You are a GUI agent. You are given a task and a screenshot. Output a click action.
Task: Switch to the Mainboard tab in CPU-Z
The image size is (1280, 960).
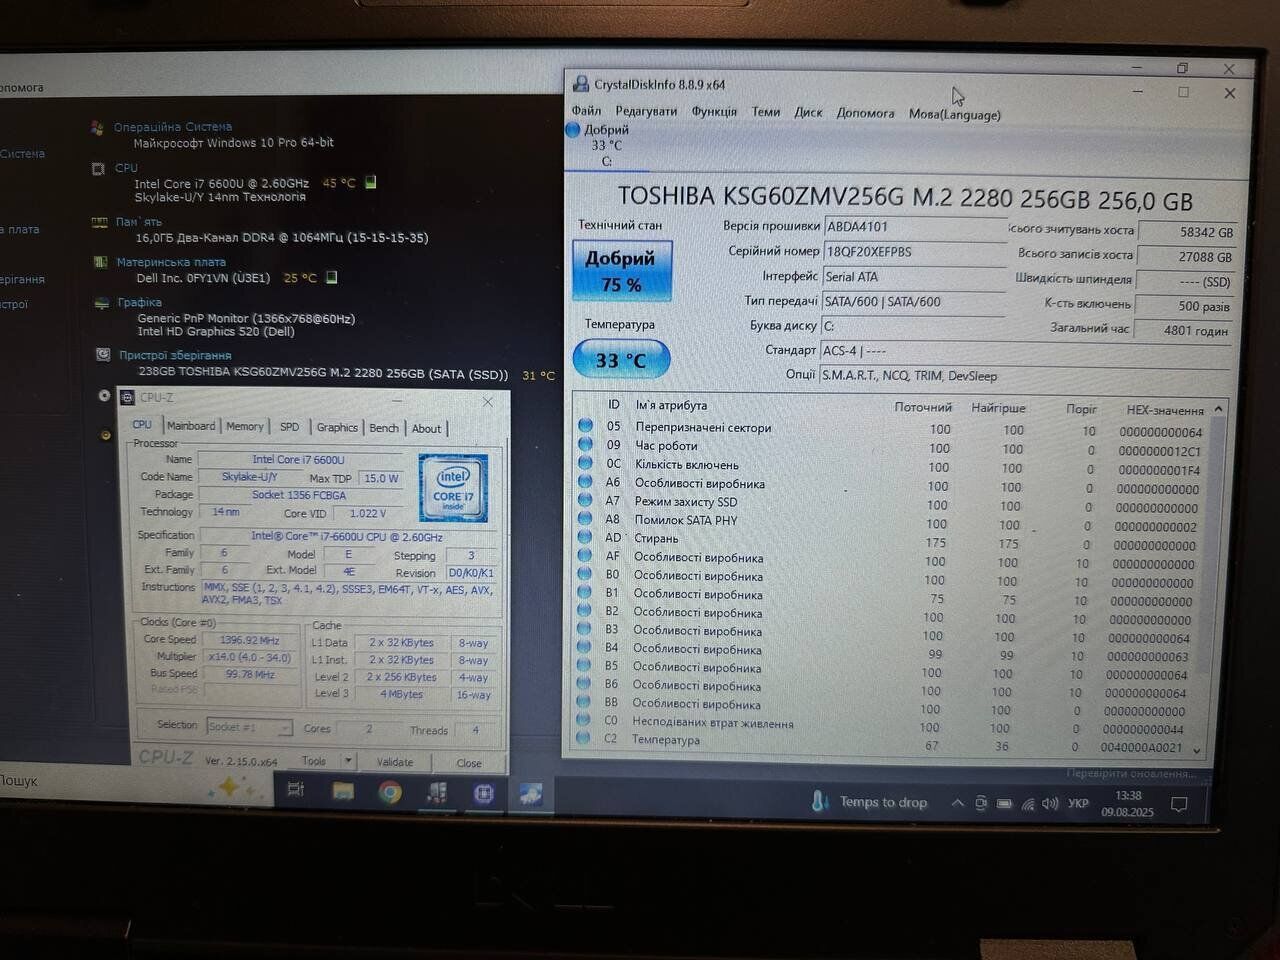coord(191,426)
